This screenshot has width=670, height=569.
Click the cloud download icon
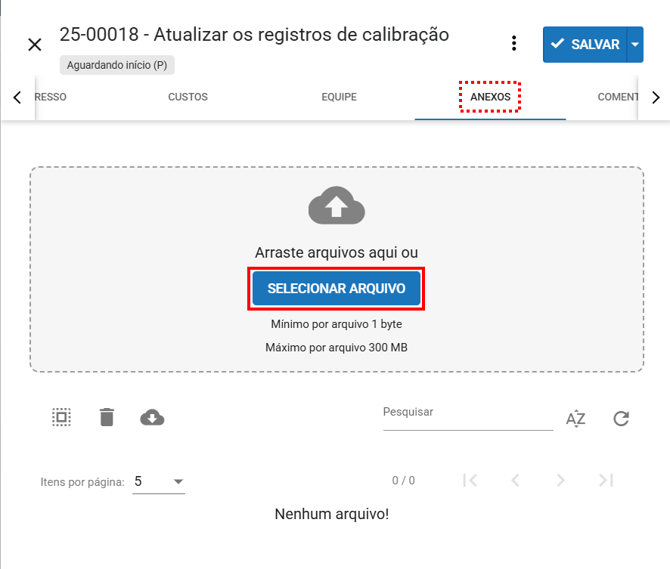click(x=152, y=418)
